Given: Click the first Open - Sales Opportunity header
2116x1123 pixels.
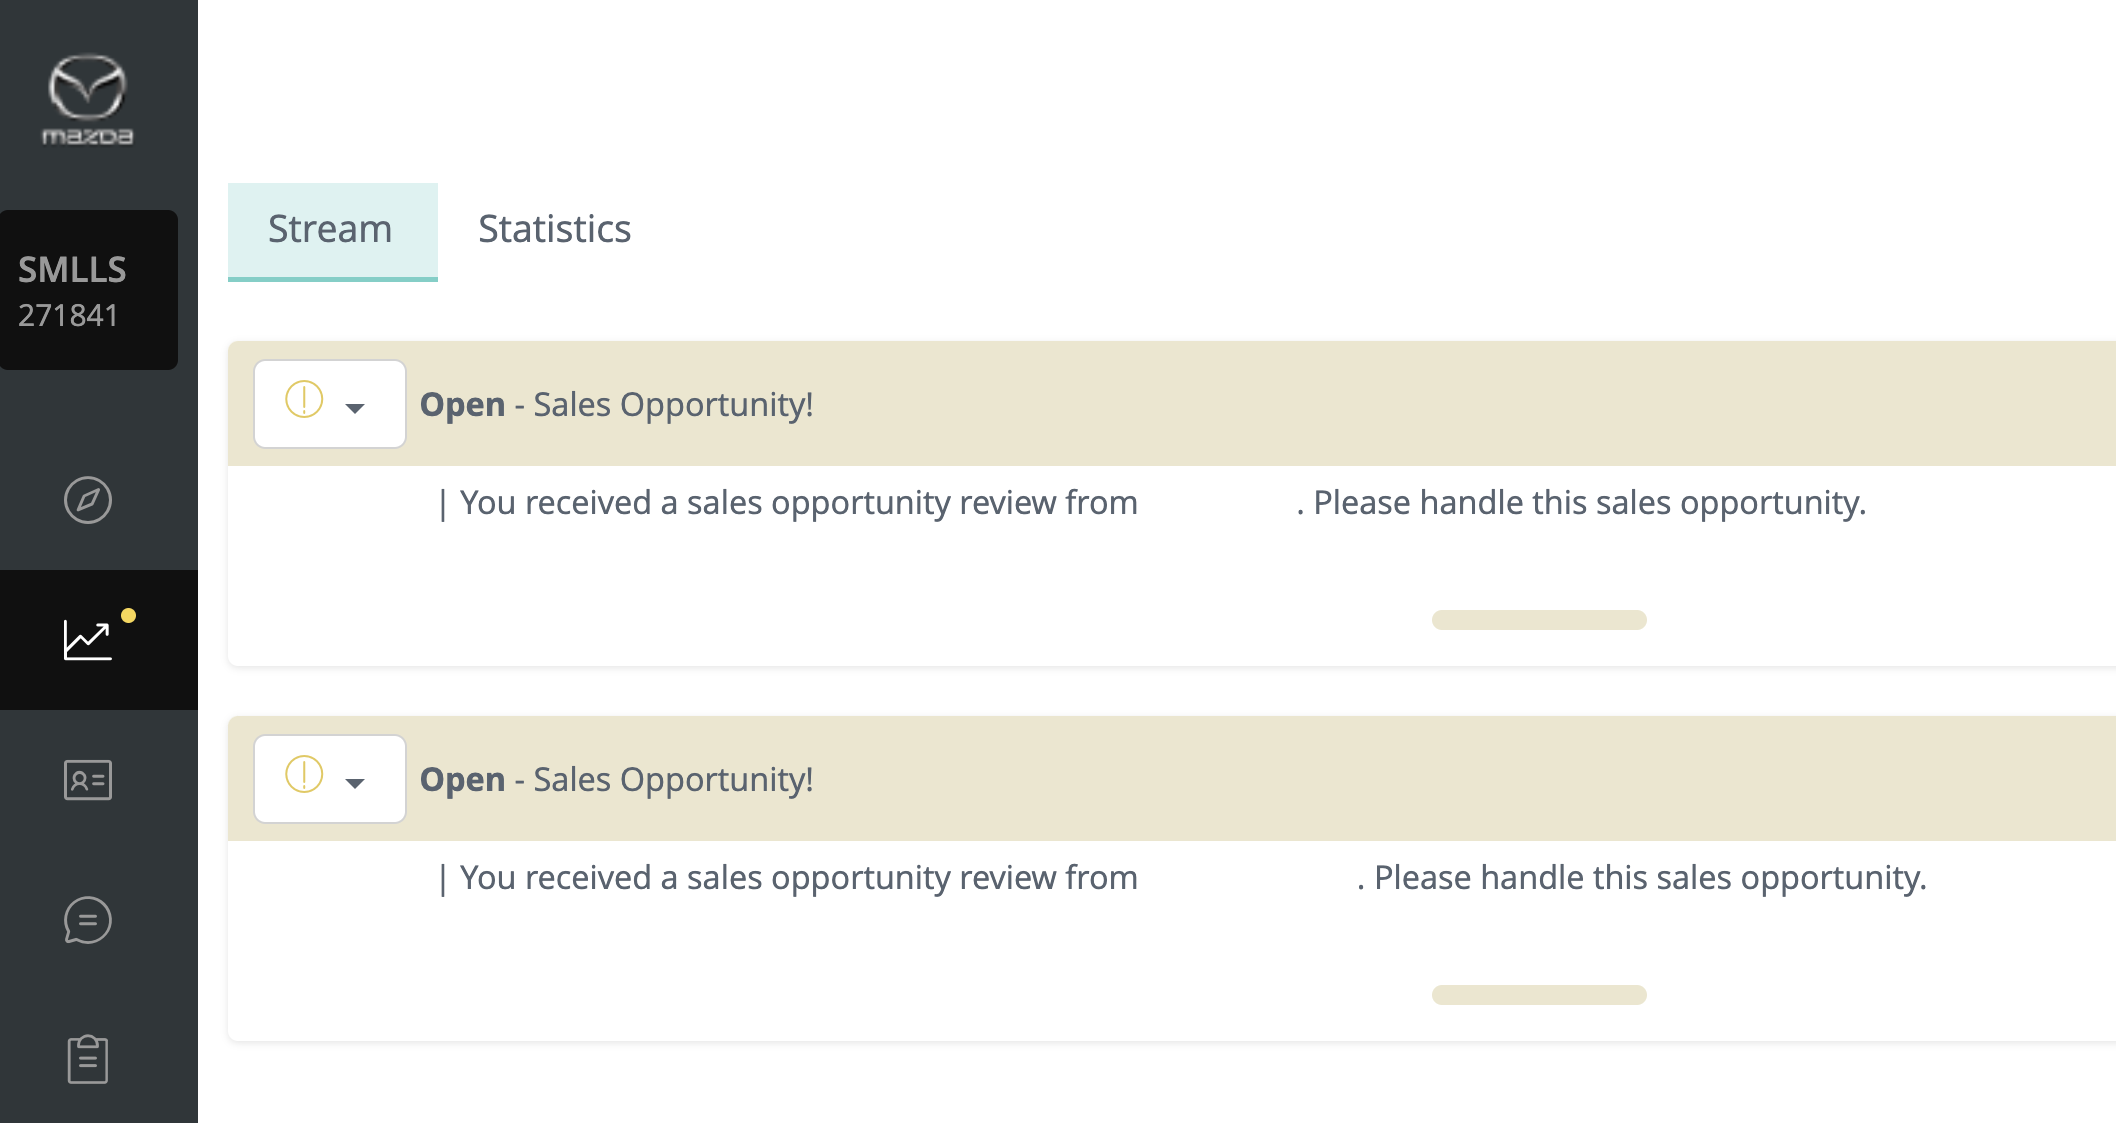Looking at the screenshot, I should point(616,404).
